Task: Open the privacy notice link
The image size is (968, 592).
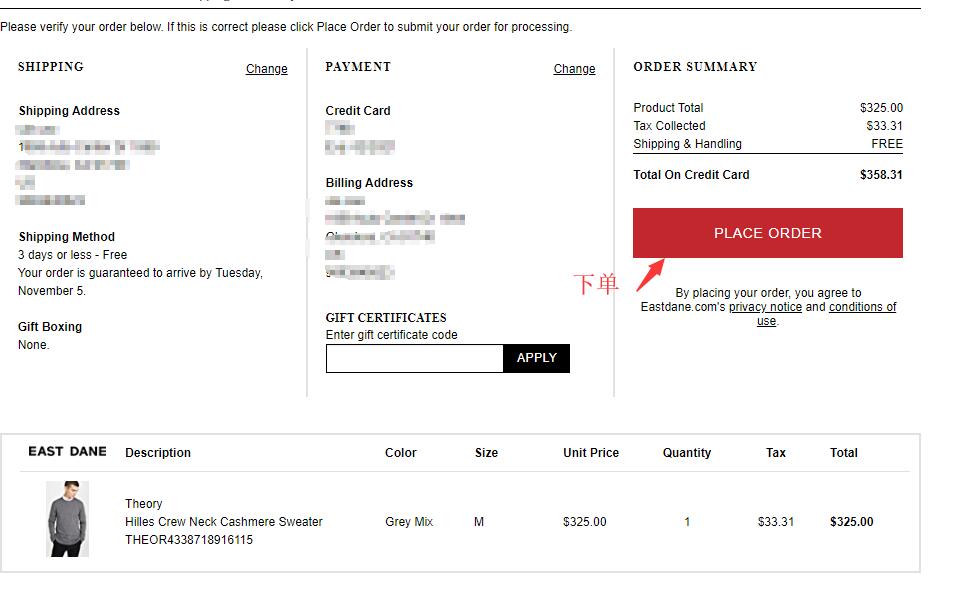Action: pos(765,307)
